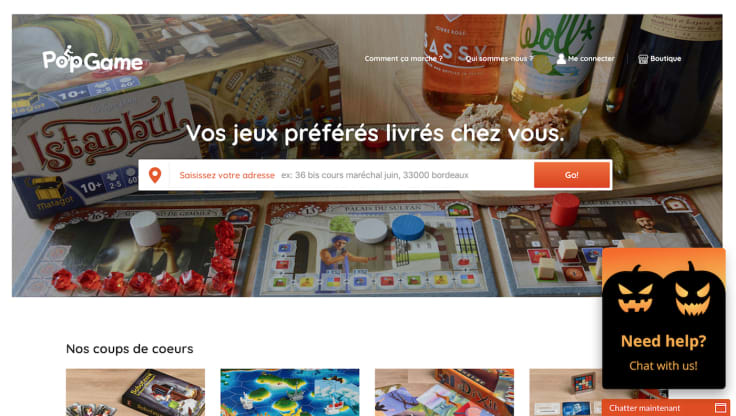
Task: Open the blue island game thumbnail
Action: [290, 392]
